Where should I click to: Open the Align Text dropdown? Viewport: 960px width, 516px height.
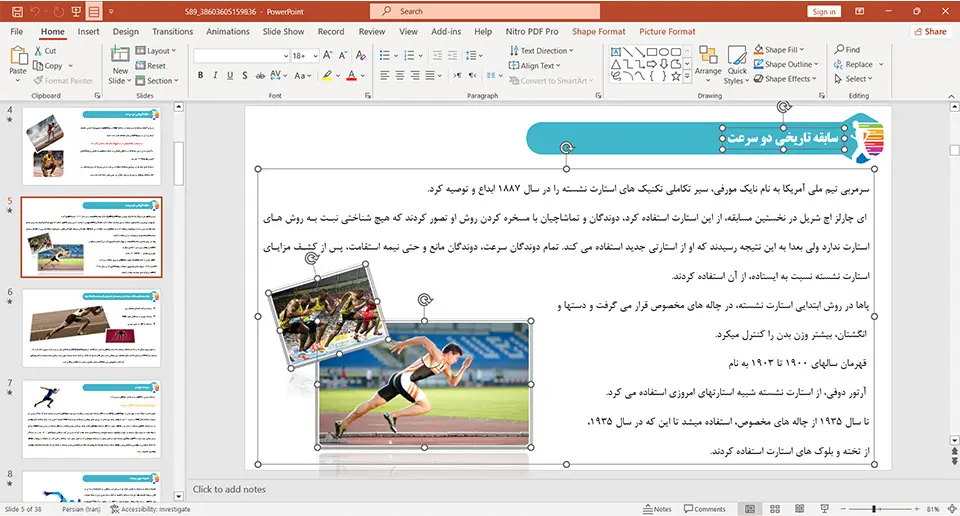(x=534, y=65)
